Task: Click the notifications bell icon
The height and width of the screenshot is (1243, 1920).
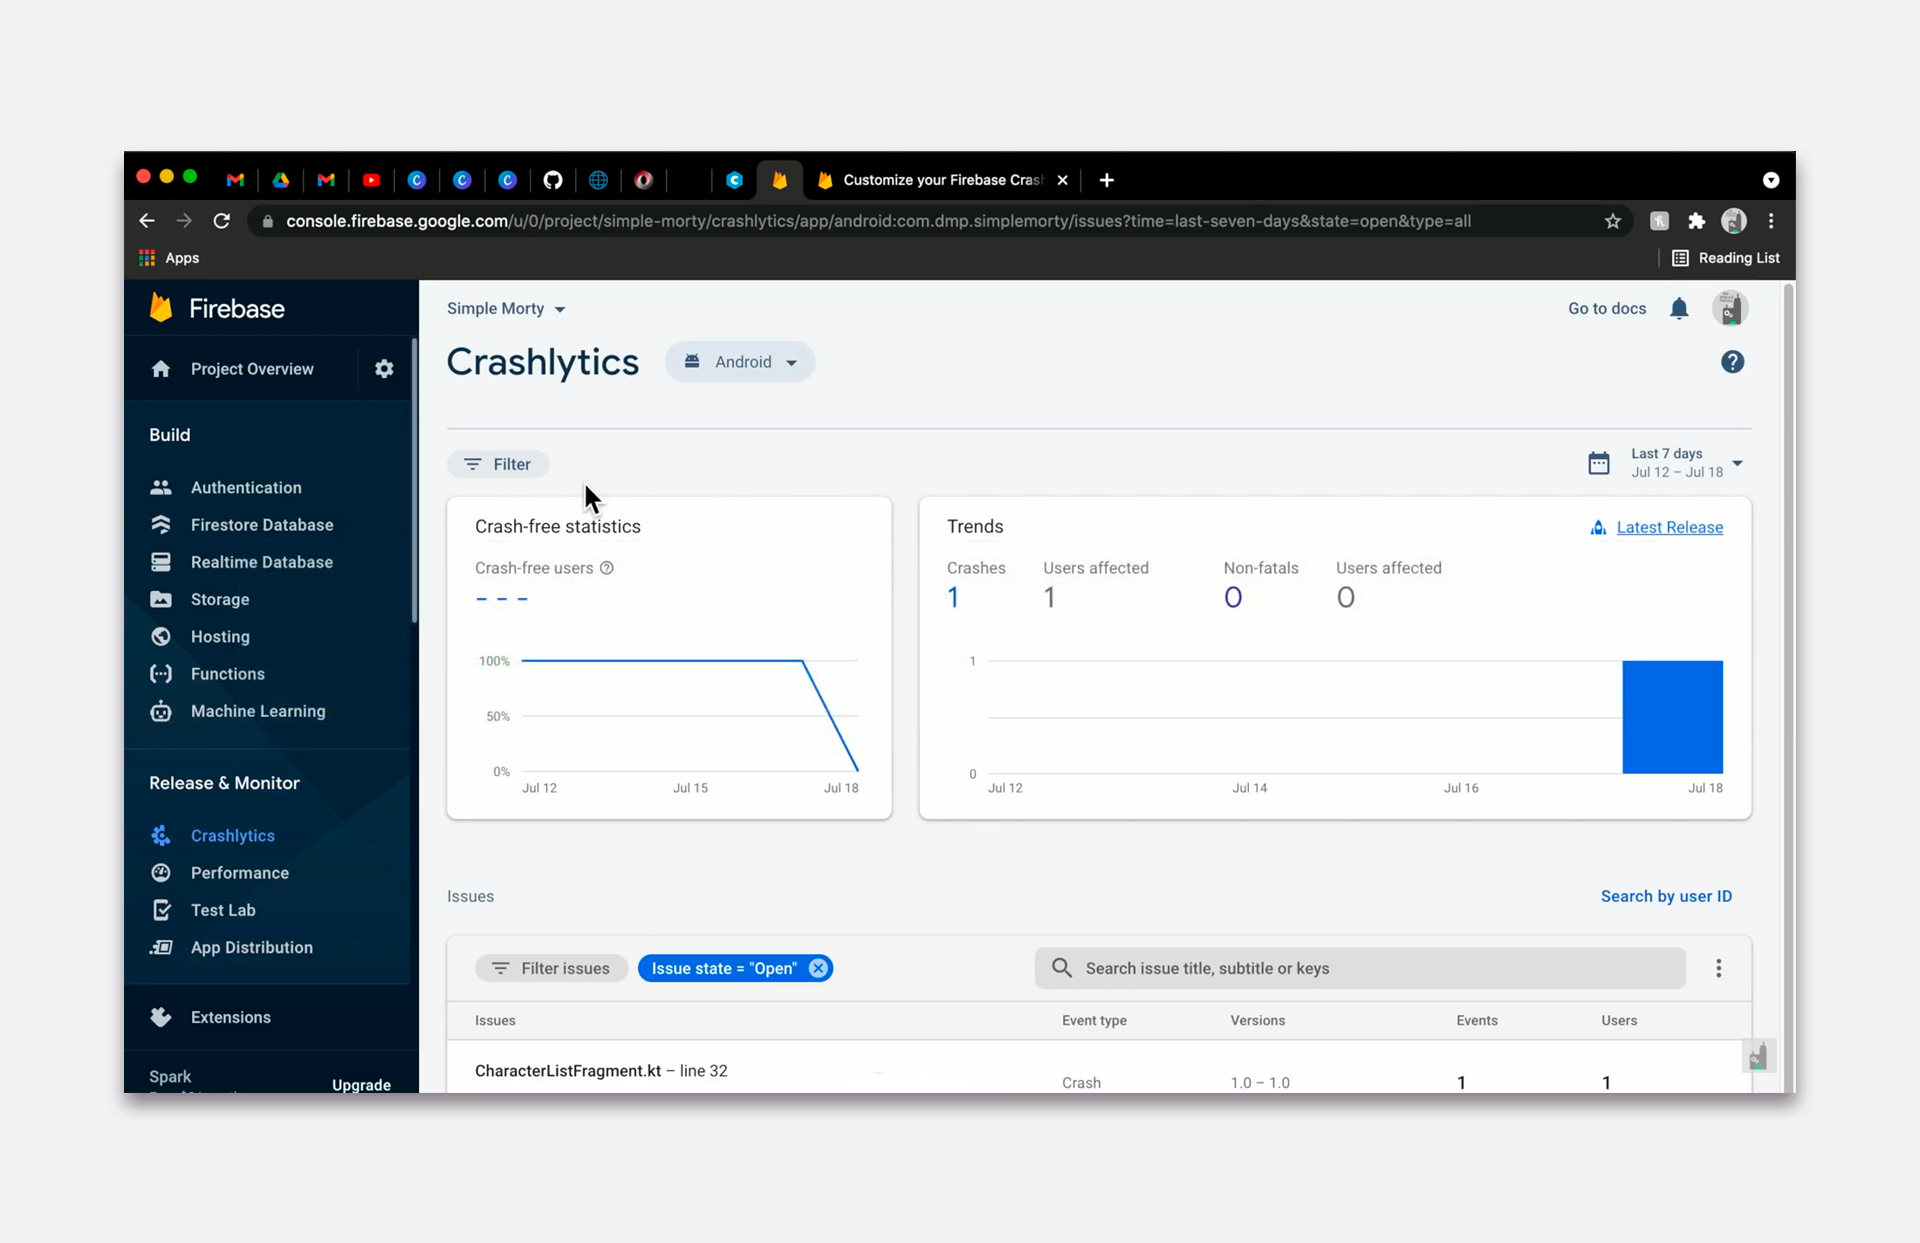Action: pyautogui.click(x=1679, y=309)
